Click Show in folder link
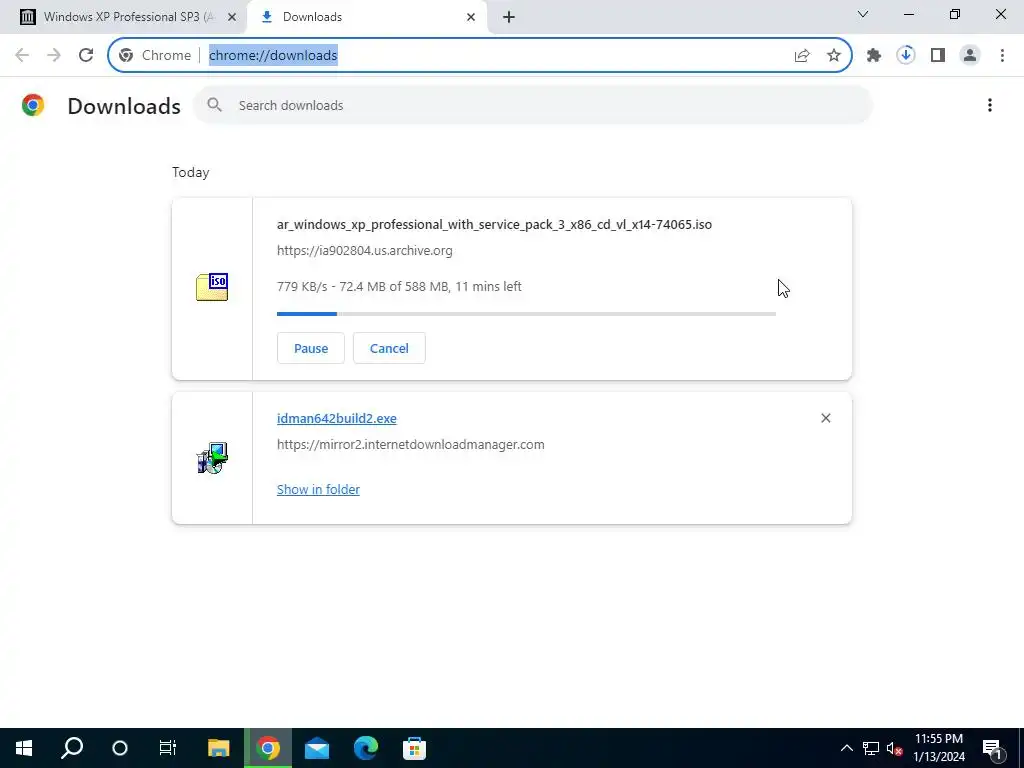1024x768 pixels. click(x=318, y=490)
